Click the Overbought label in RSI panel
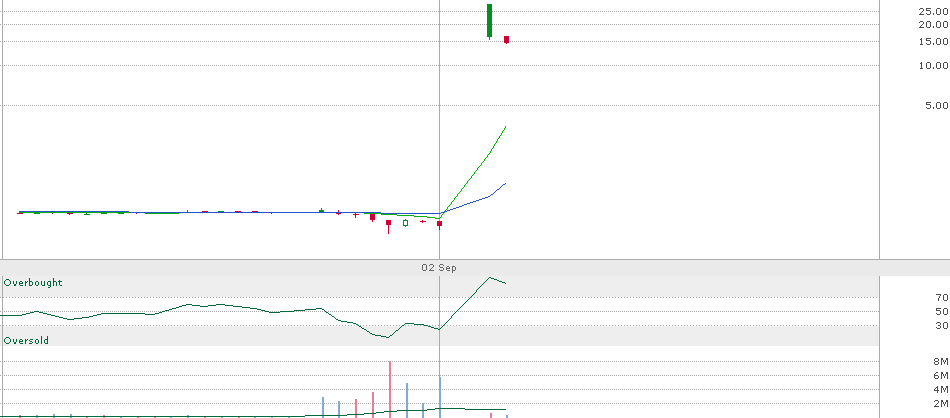 click(33, 282)
